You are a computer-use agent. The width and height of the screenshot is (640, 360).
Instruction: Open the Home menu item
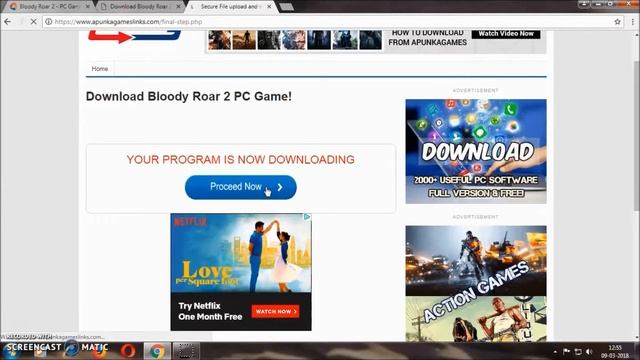(100, 69)
